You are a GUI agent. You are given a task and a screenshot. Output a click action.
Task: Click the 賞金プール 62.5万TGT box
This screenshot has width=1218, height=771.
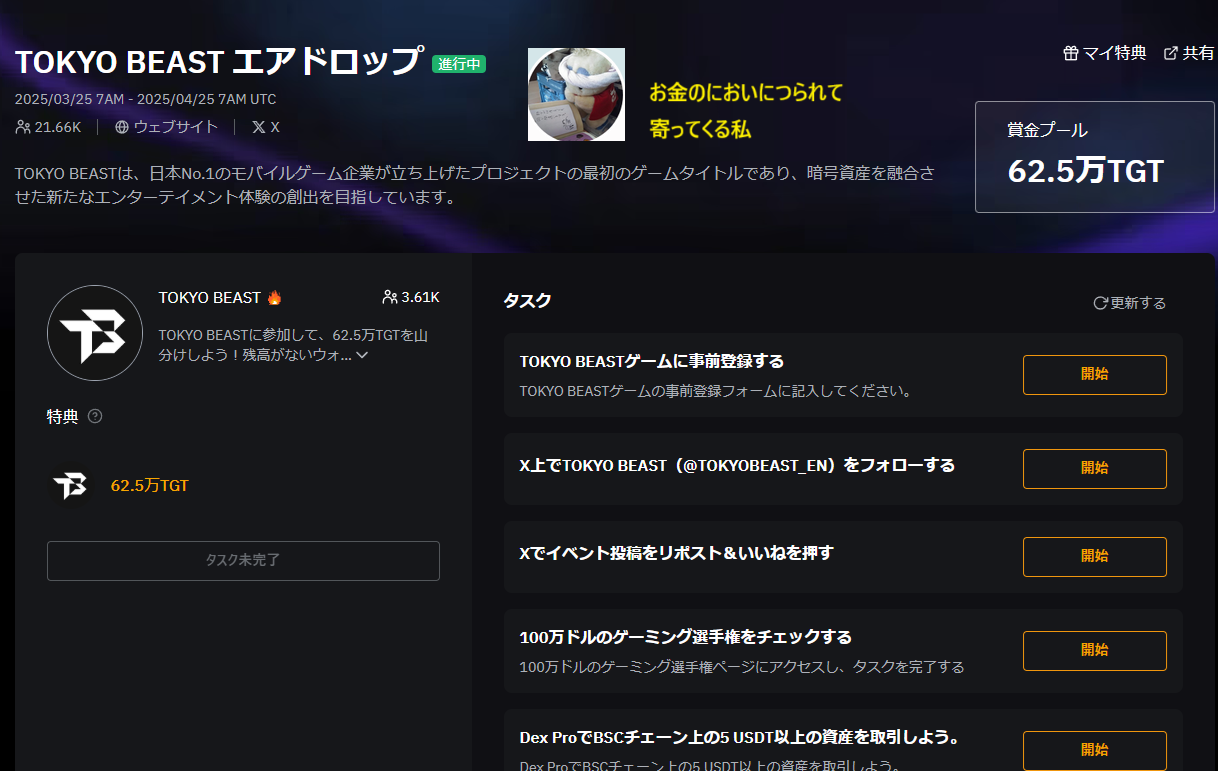[x=1094, y=157]
